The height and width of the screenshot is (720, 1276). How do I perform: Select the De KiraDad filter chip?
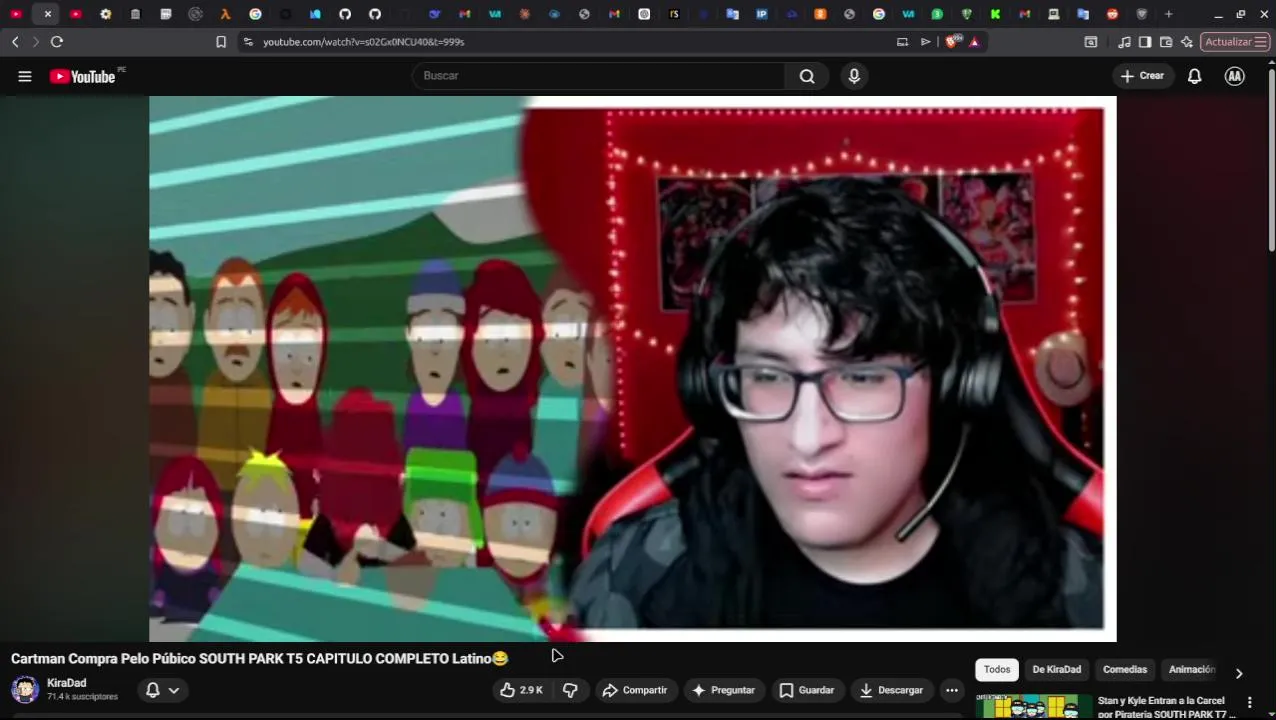(x=1056, y=670)
